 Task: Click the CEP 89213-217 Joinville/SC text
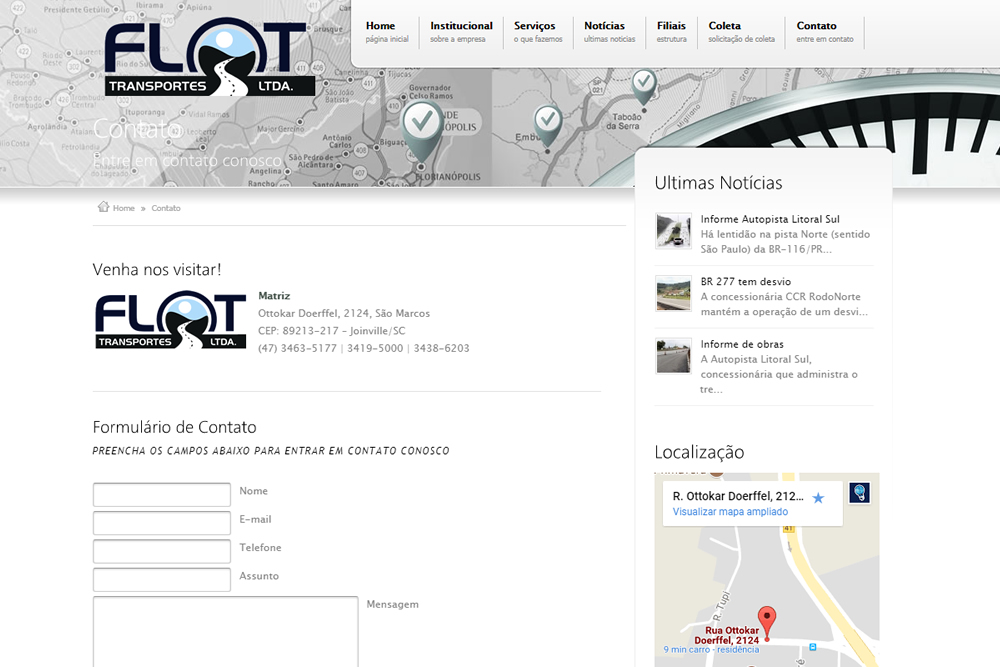(x=332, y=330)
